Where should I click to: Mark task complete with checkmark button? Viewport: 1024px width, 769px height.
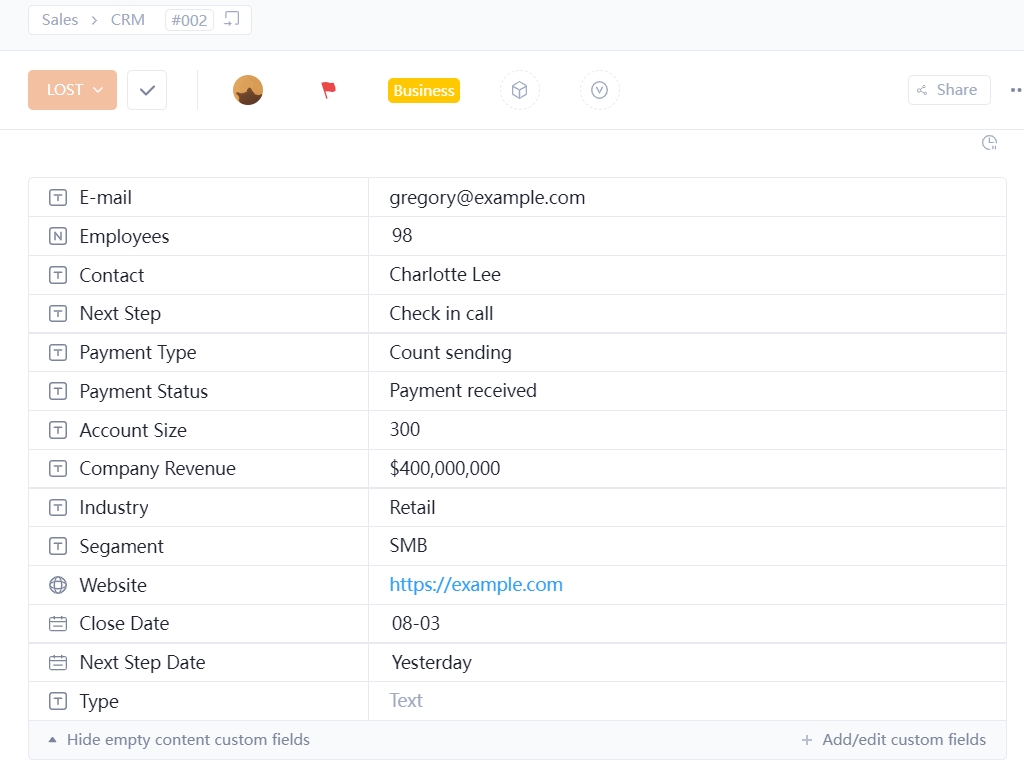(x=147, y=90)
